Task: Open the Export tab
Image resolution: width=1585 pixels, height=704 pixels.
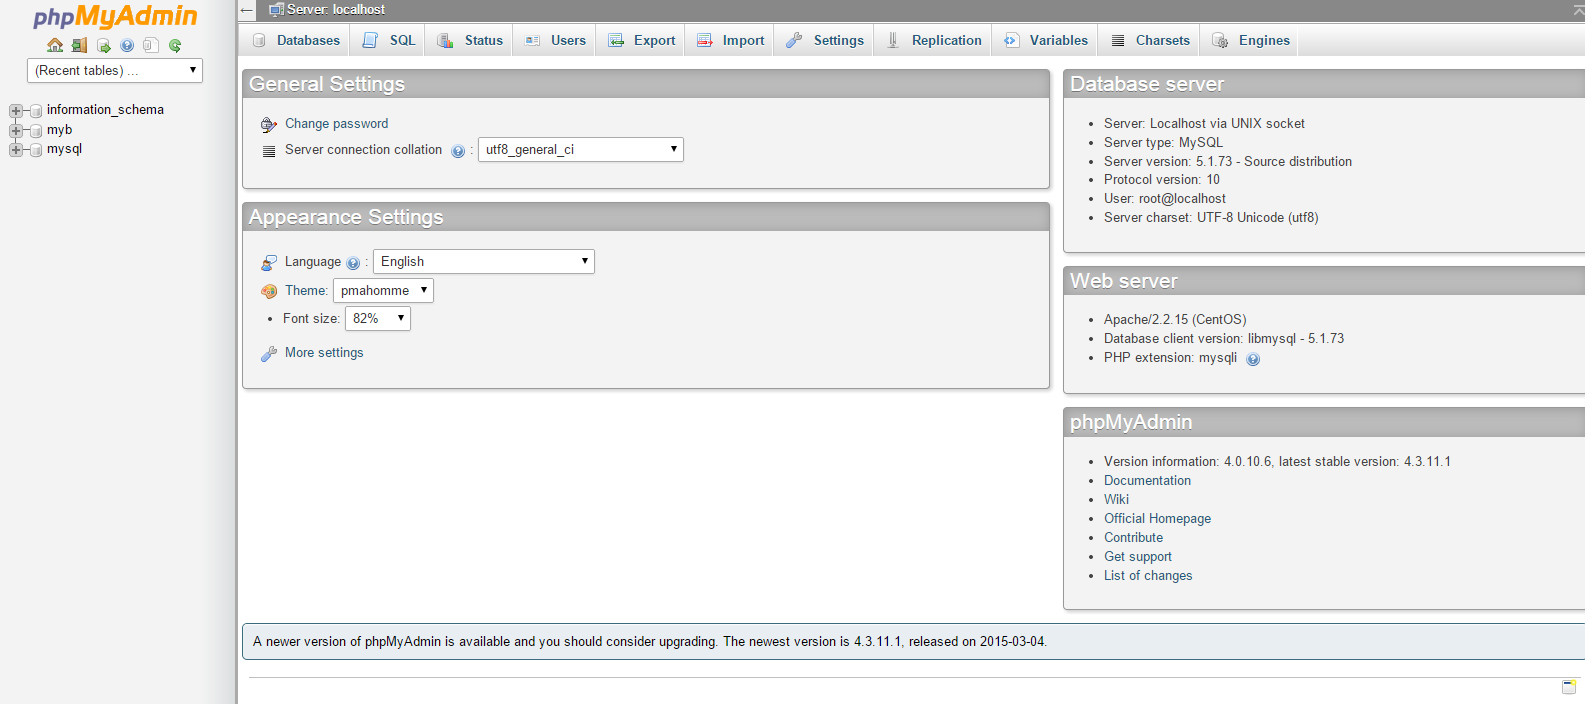Action: click(x=642, y=41)
